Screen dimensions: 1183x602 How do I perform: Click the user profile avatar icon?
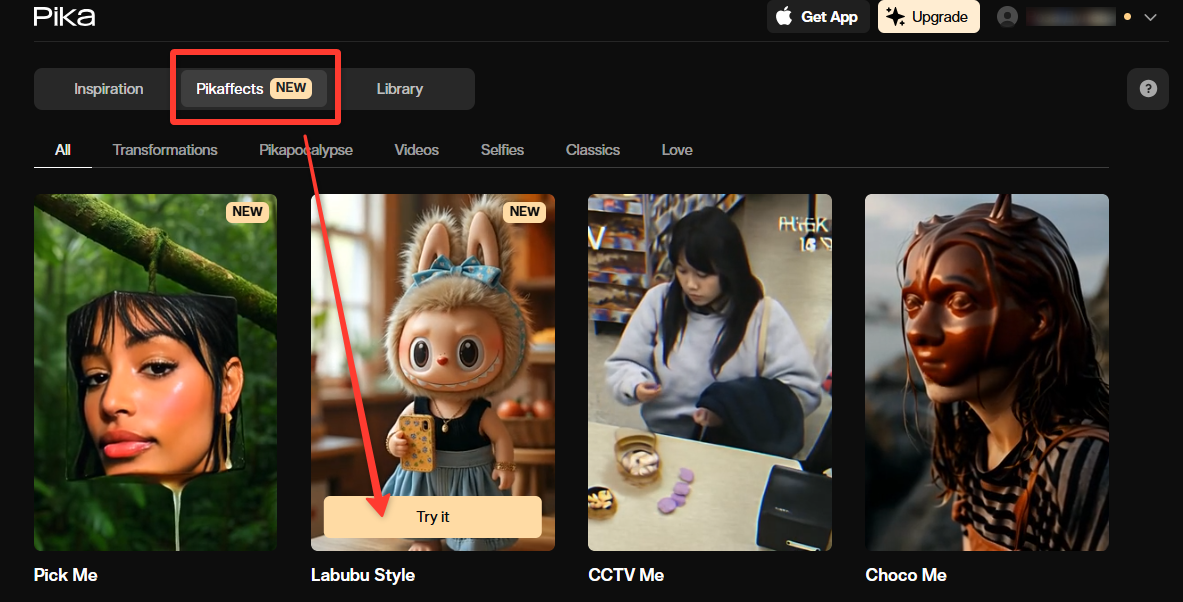[1008, 17]
